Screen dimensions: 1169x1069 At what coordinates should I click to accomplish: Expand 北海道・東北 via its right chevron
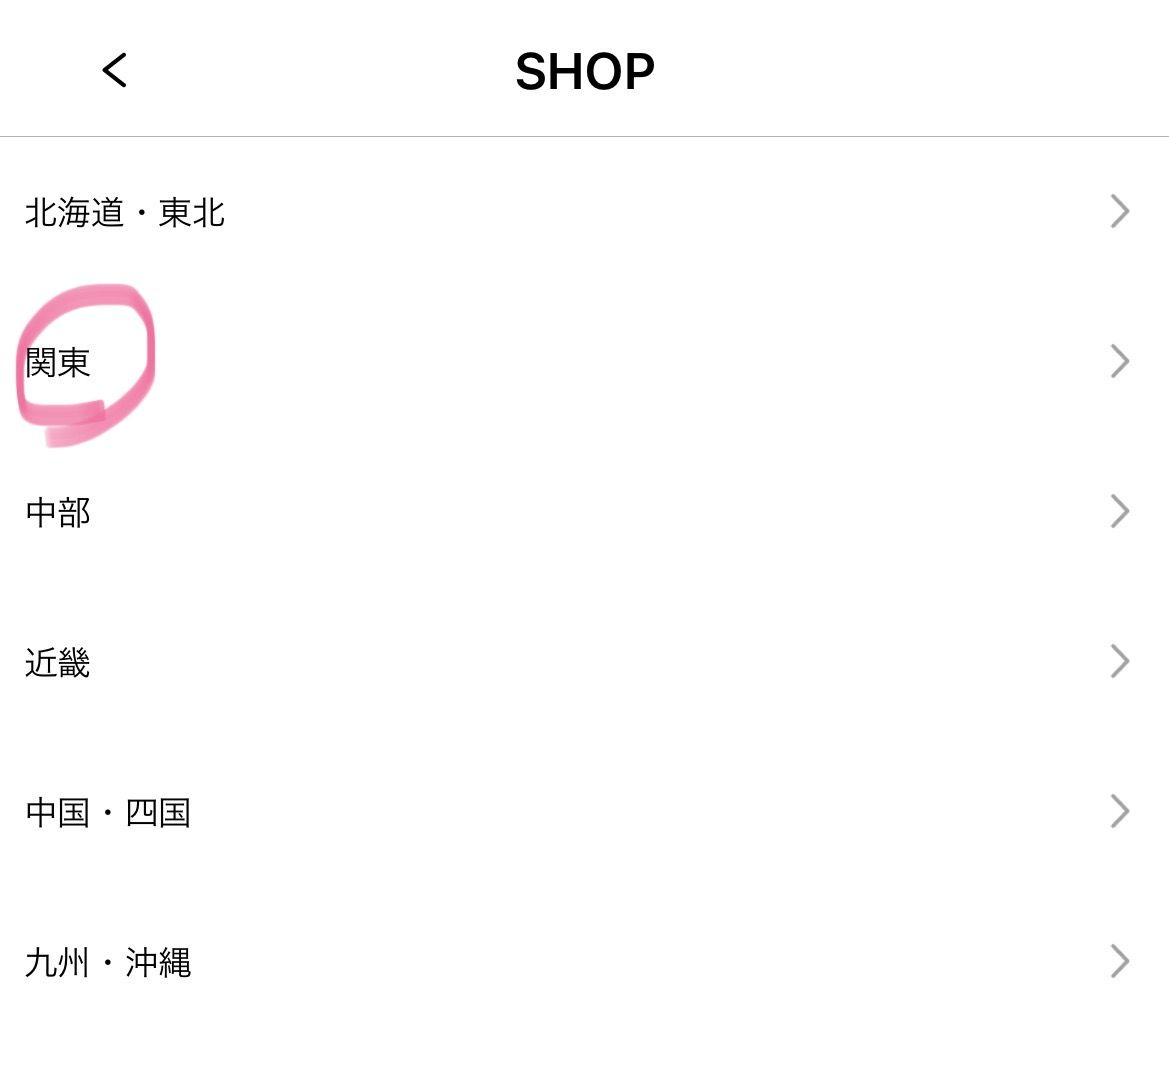(x=1119, y=211)
